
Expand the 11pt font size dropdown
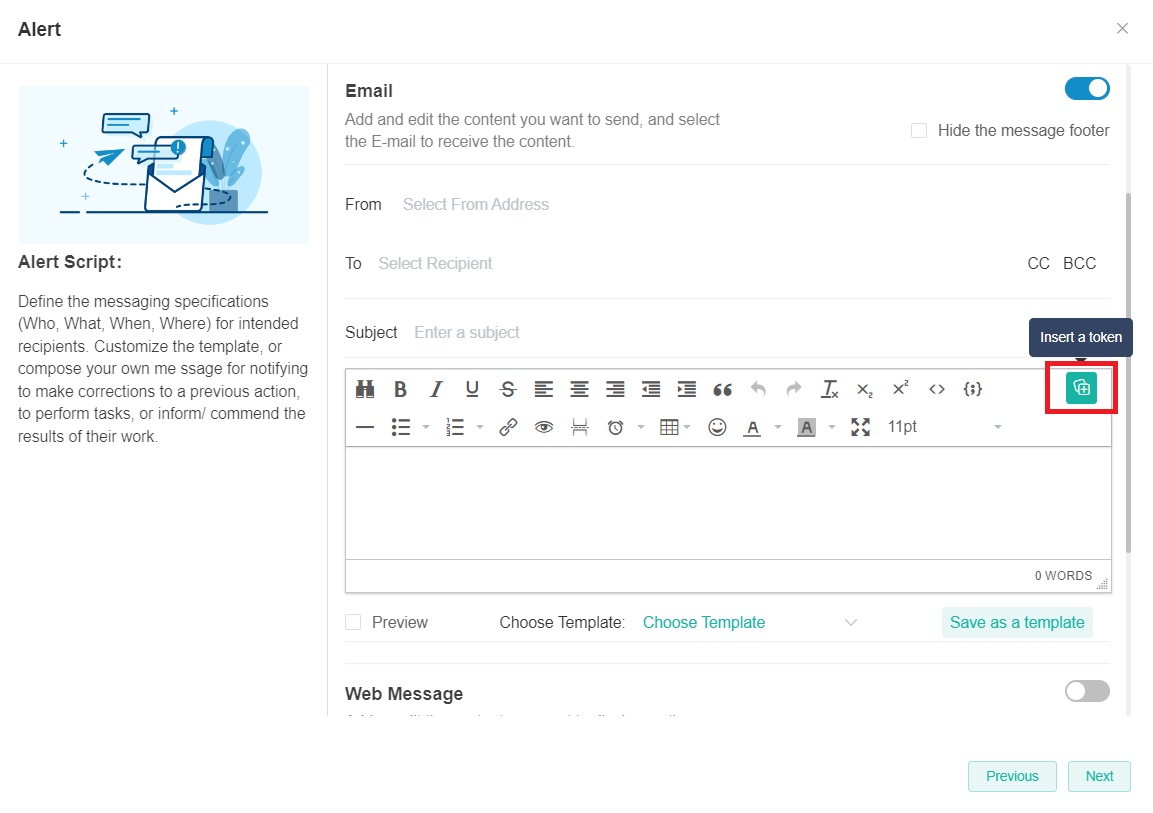click(x=945, y=427)
